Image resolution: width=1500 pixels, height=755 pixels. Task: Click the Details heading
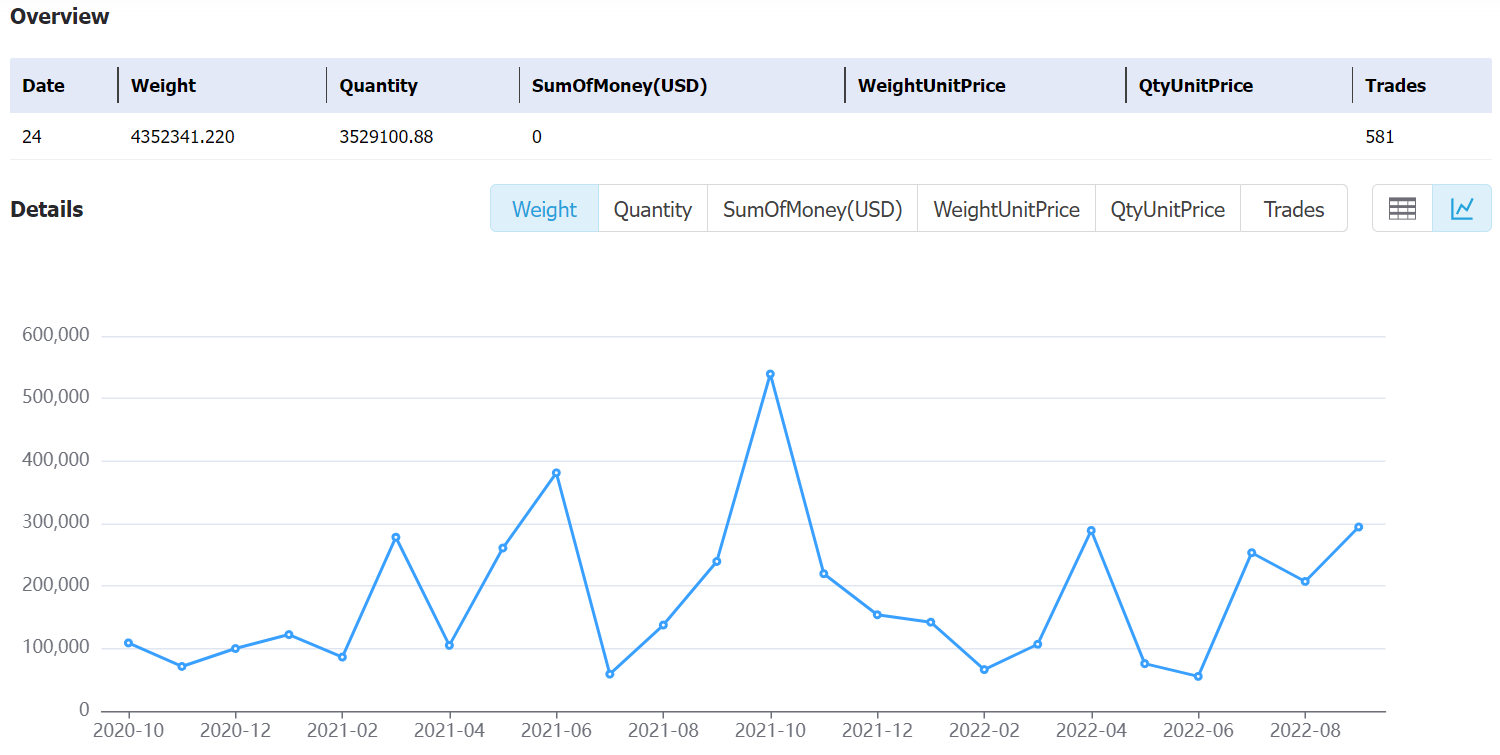[47, 210]
